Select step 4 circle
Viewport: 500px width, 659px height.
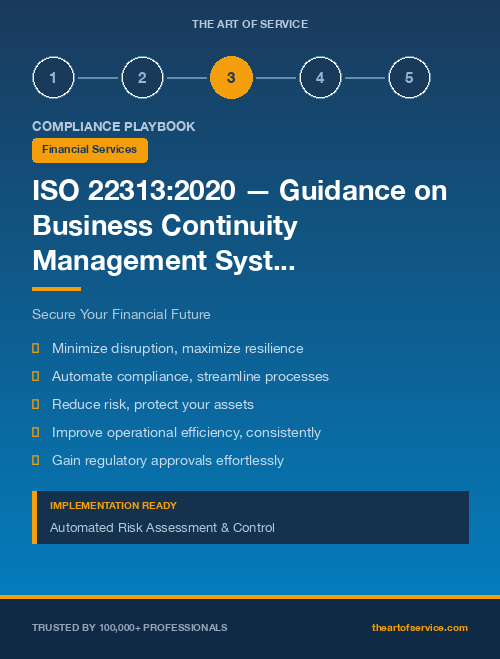pyautogui.click(x=320, y=78)
